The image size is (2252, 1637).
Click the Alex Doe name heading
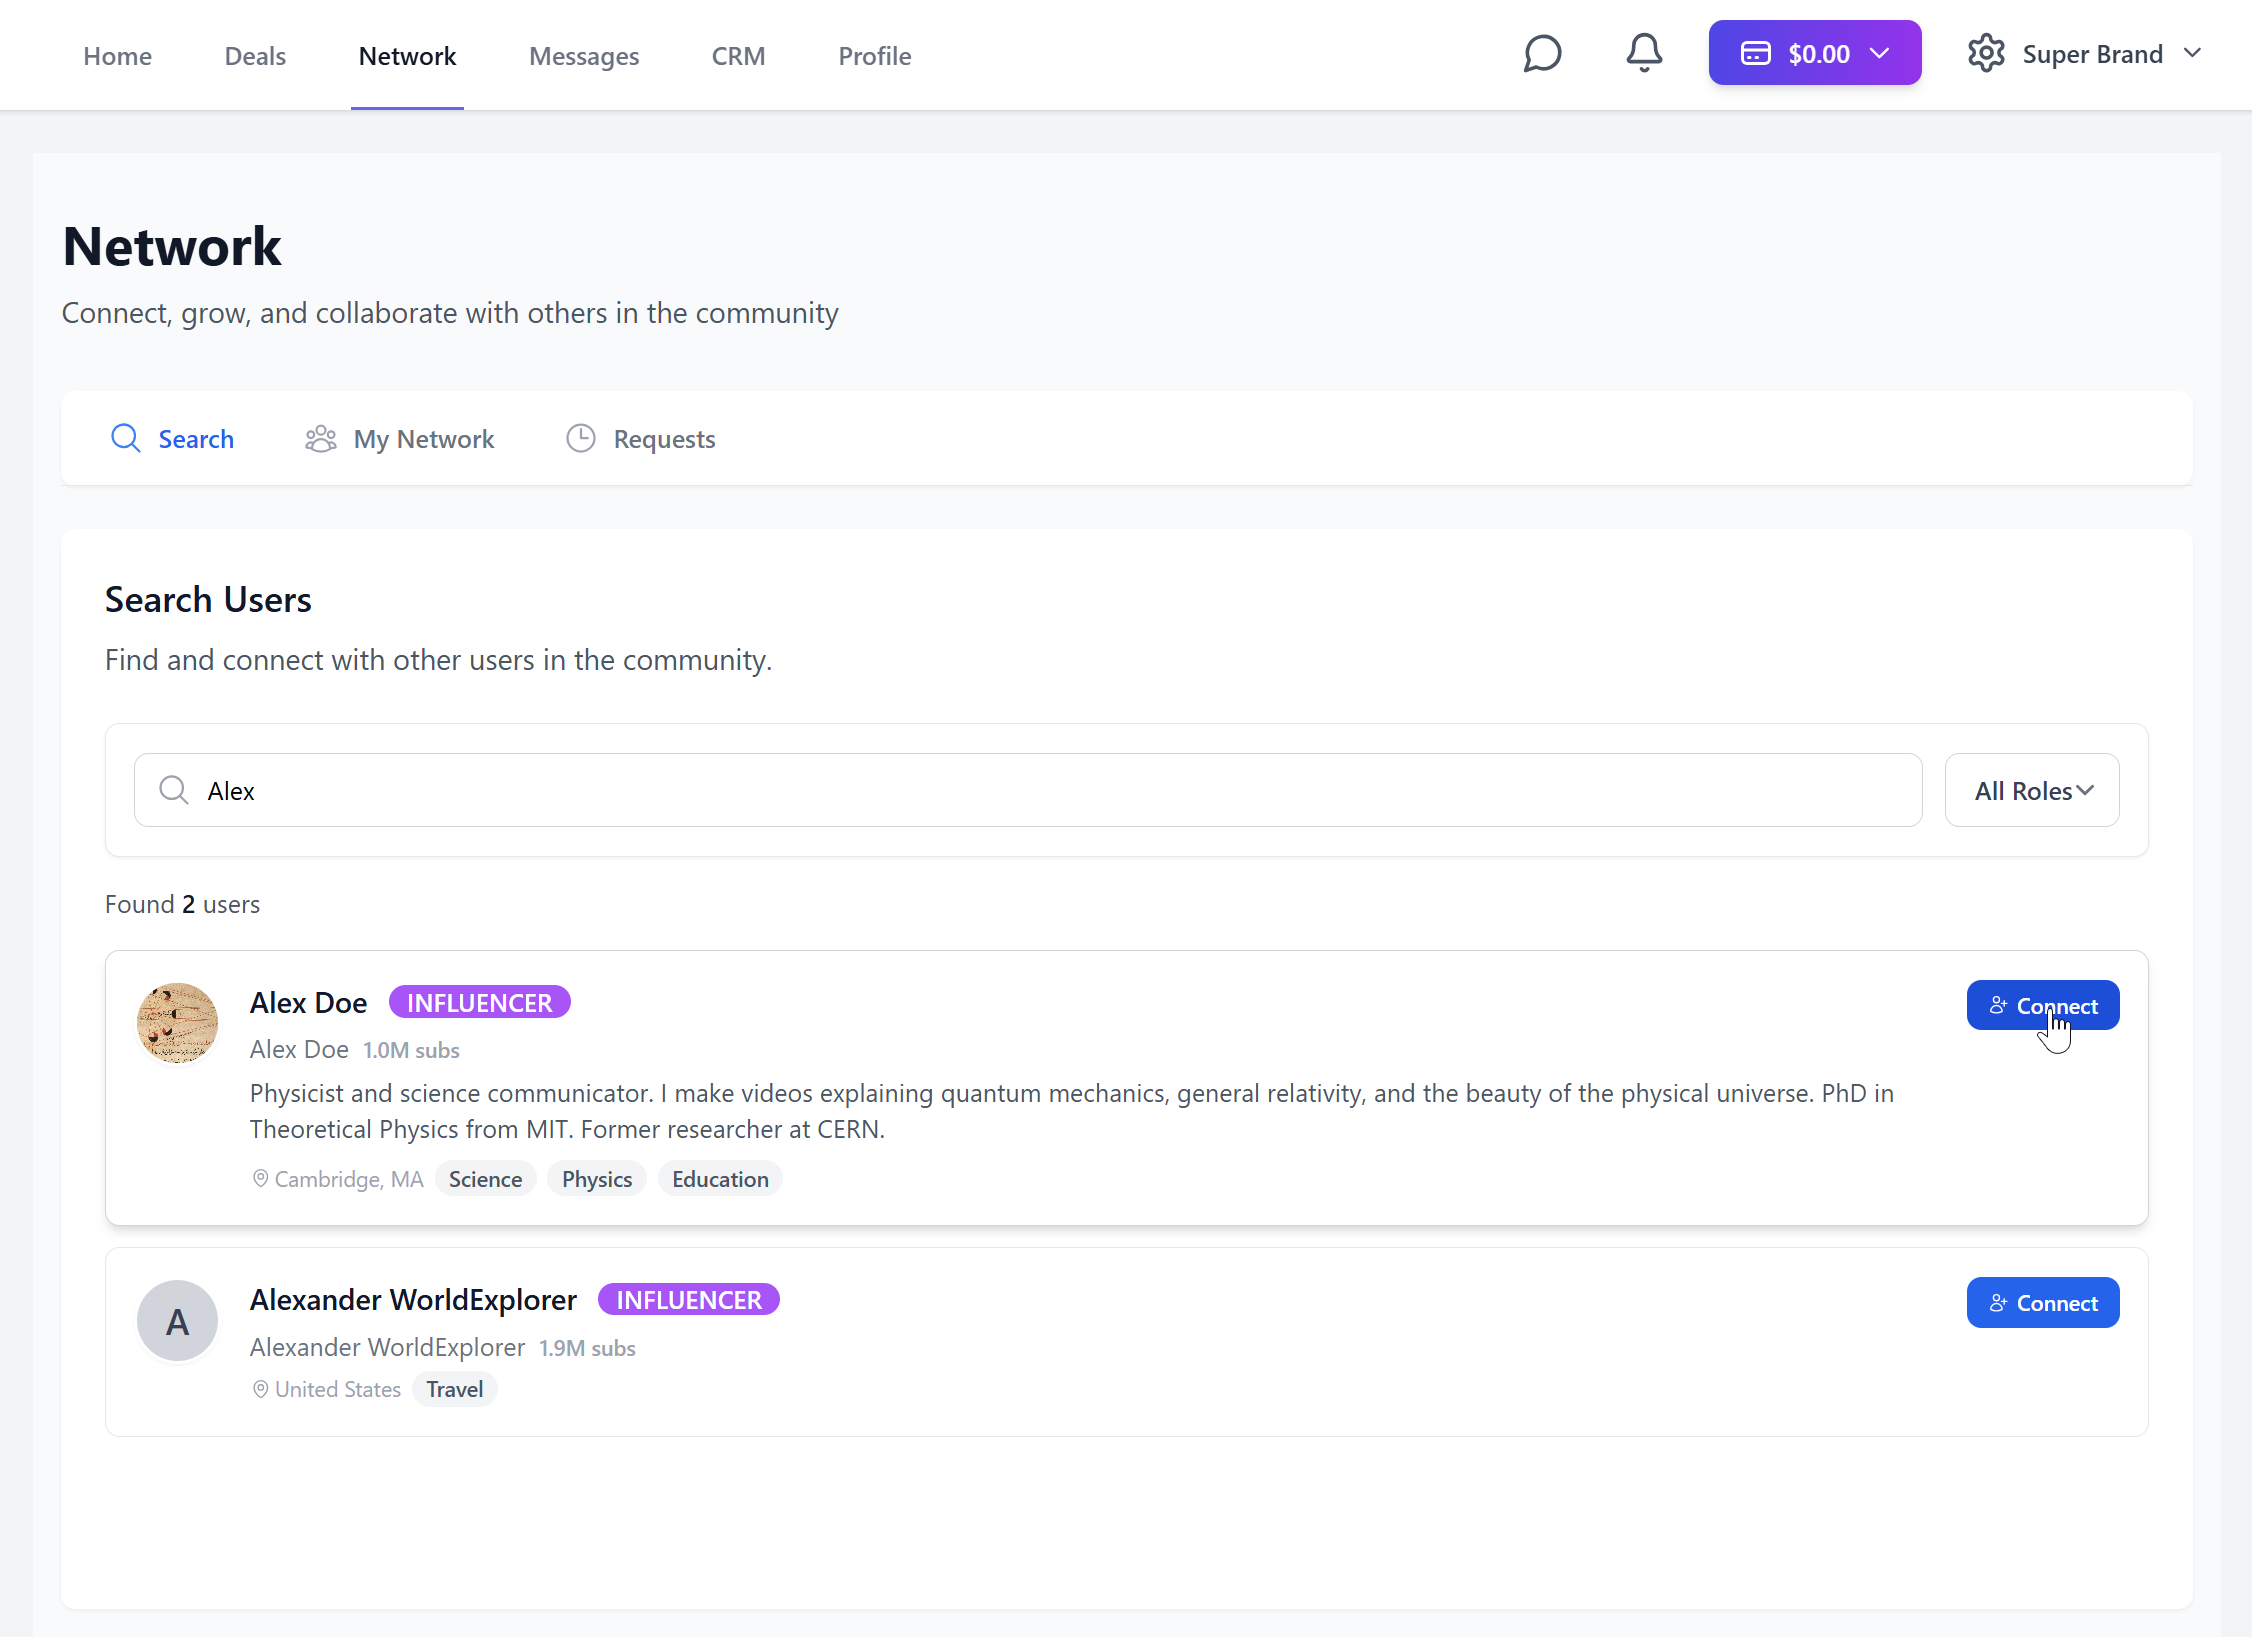[308, 1002]
